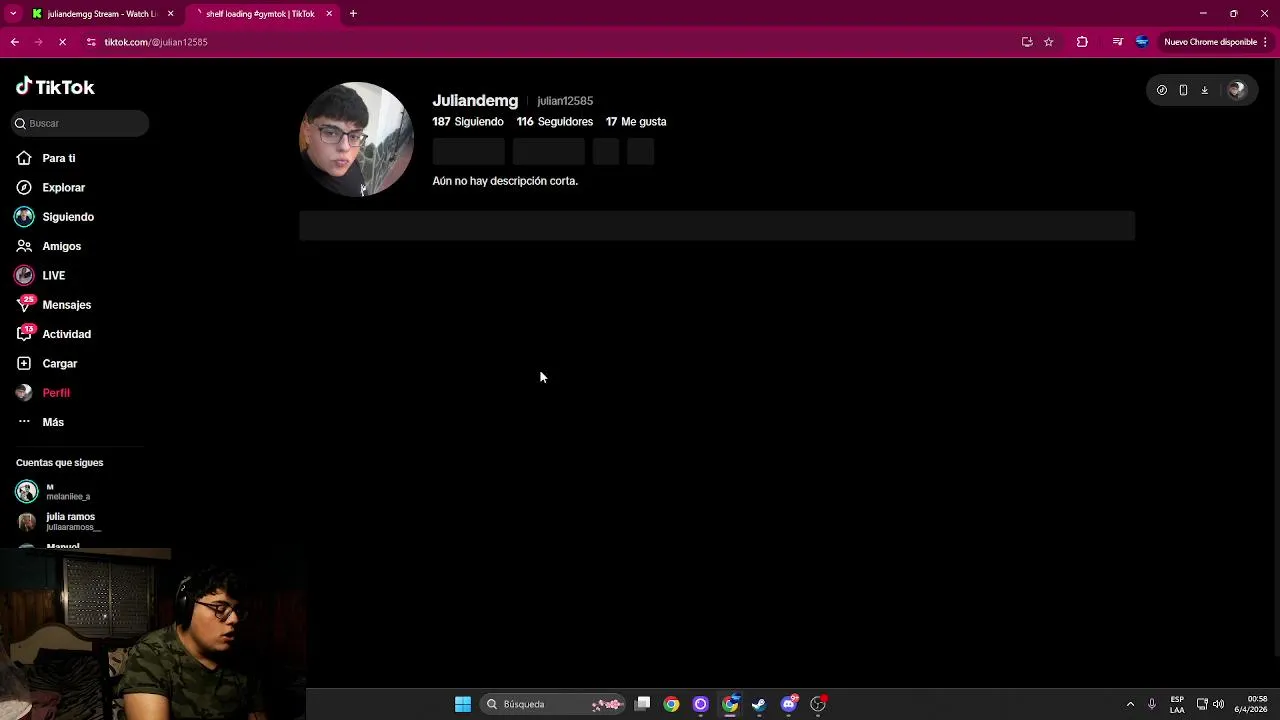This screenshot has width=1280, height=720.
Task: Click Nuevo Chrome disponible update button
Action: tap(1210, 42)
